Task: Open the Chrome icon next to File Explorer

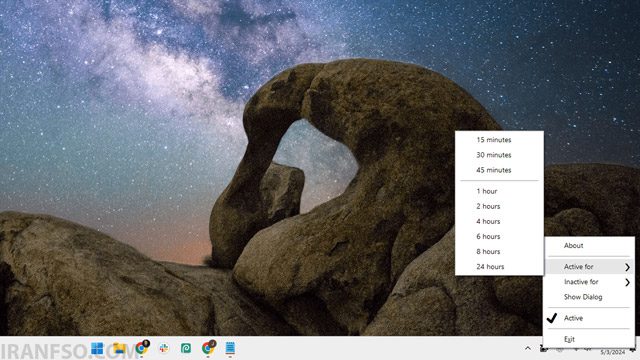Action: 142,348
